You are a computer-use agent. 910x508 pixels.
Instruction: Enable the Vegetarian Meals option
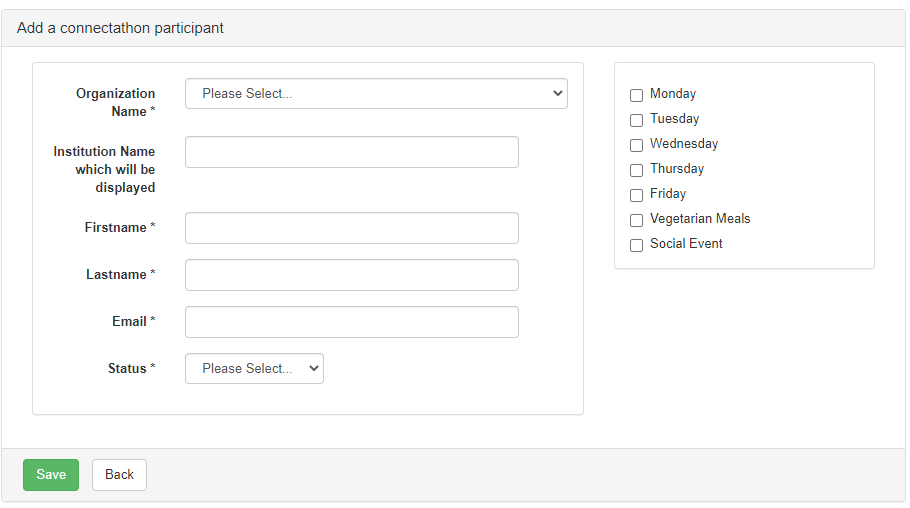tap(637, 220)
